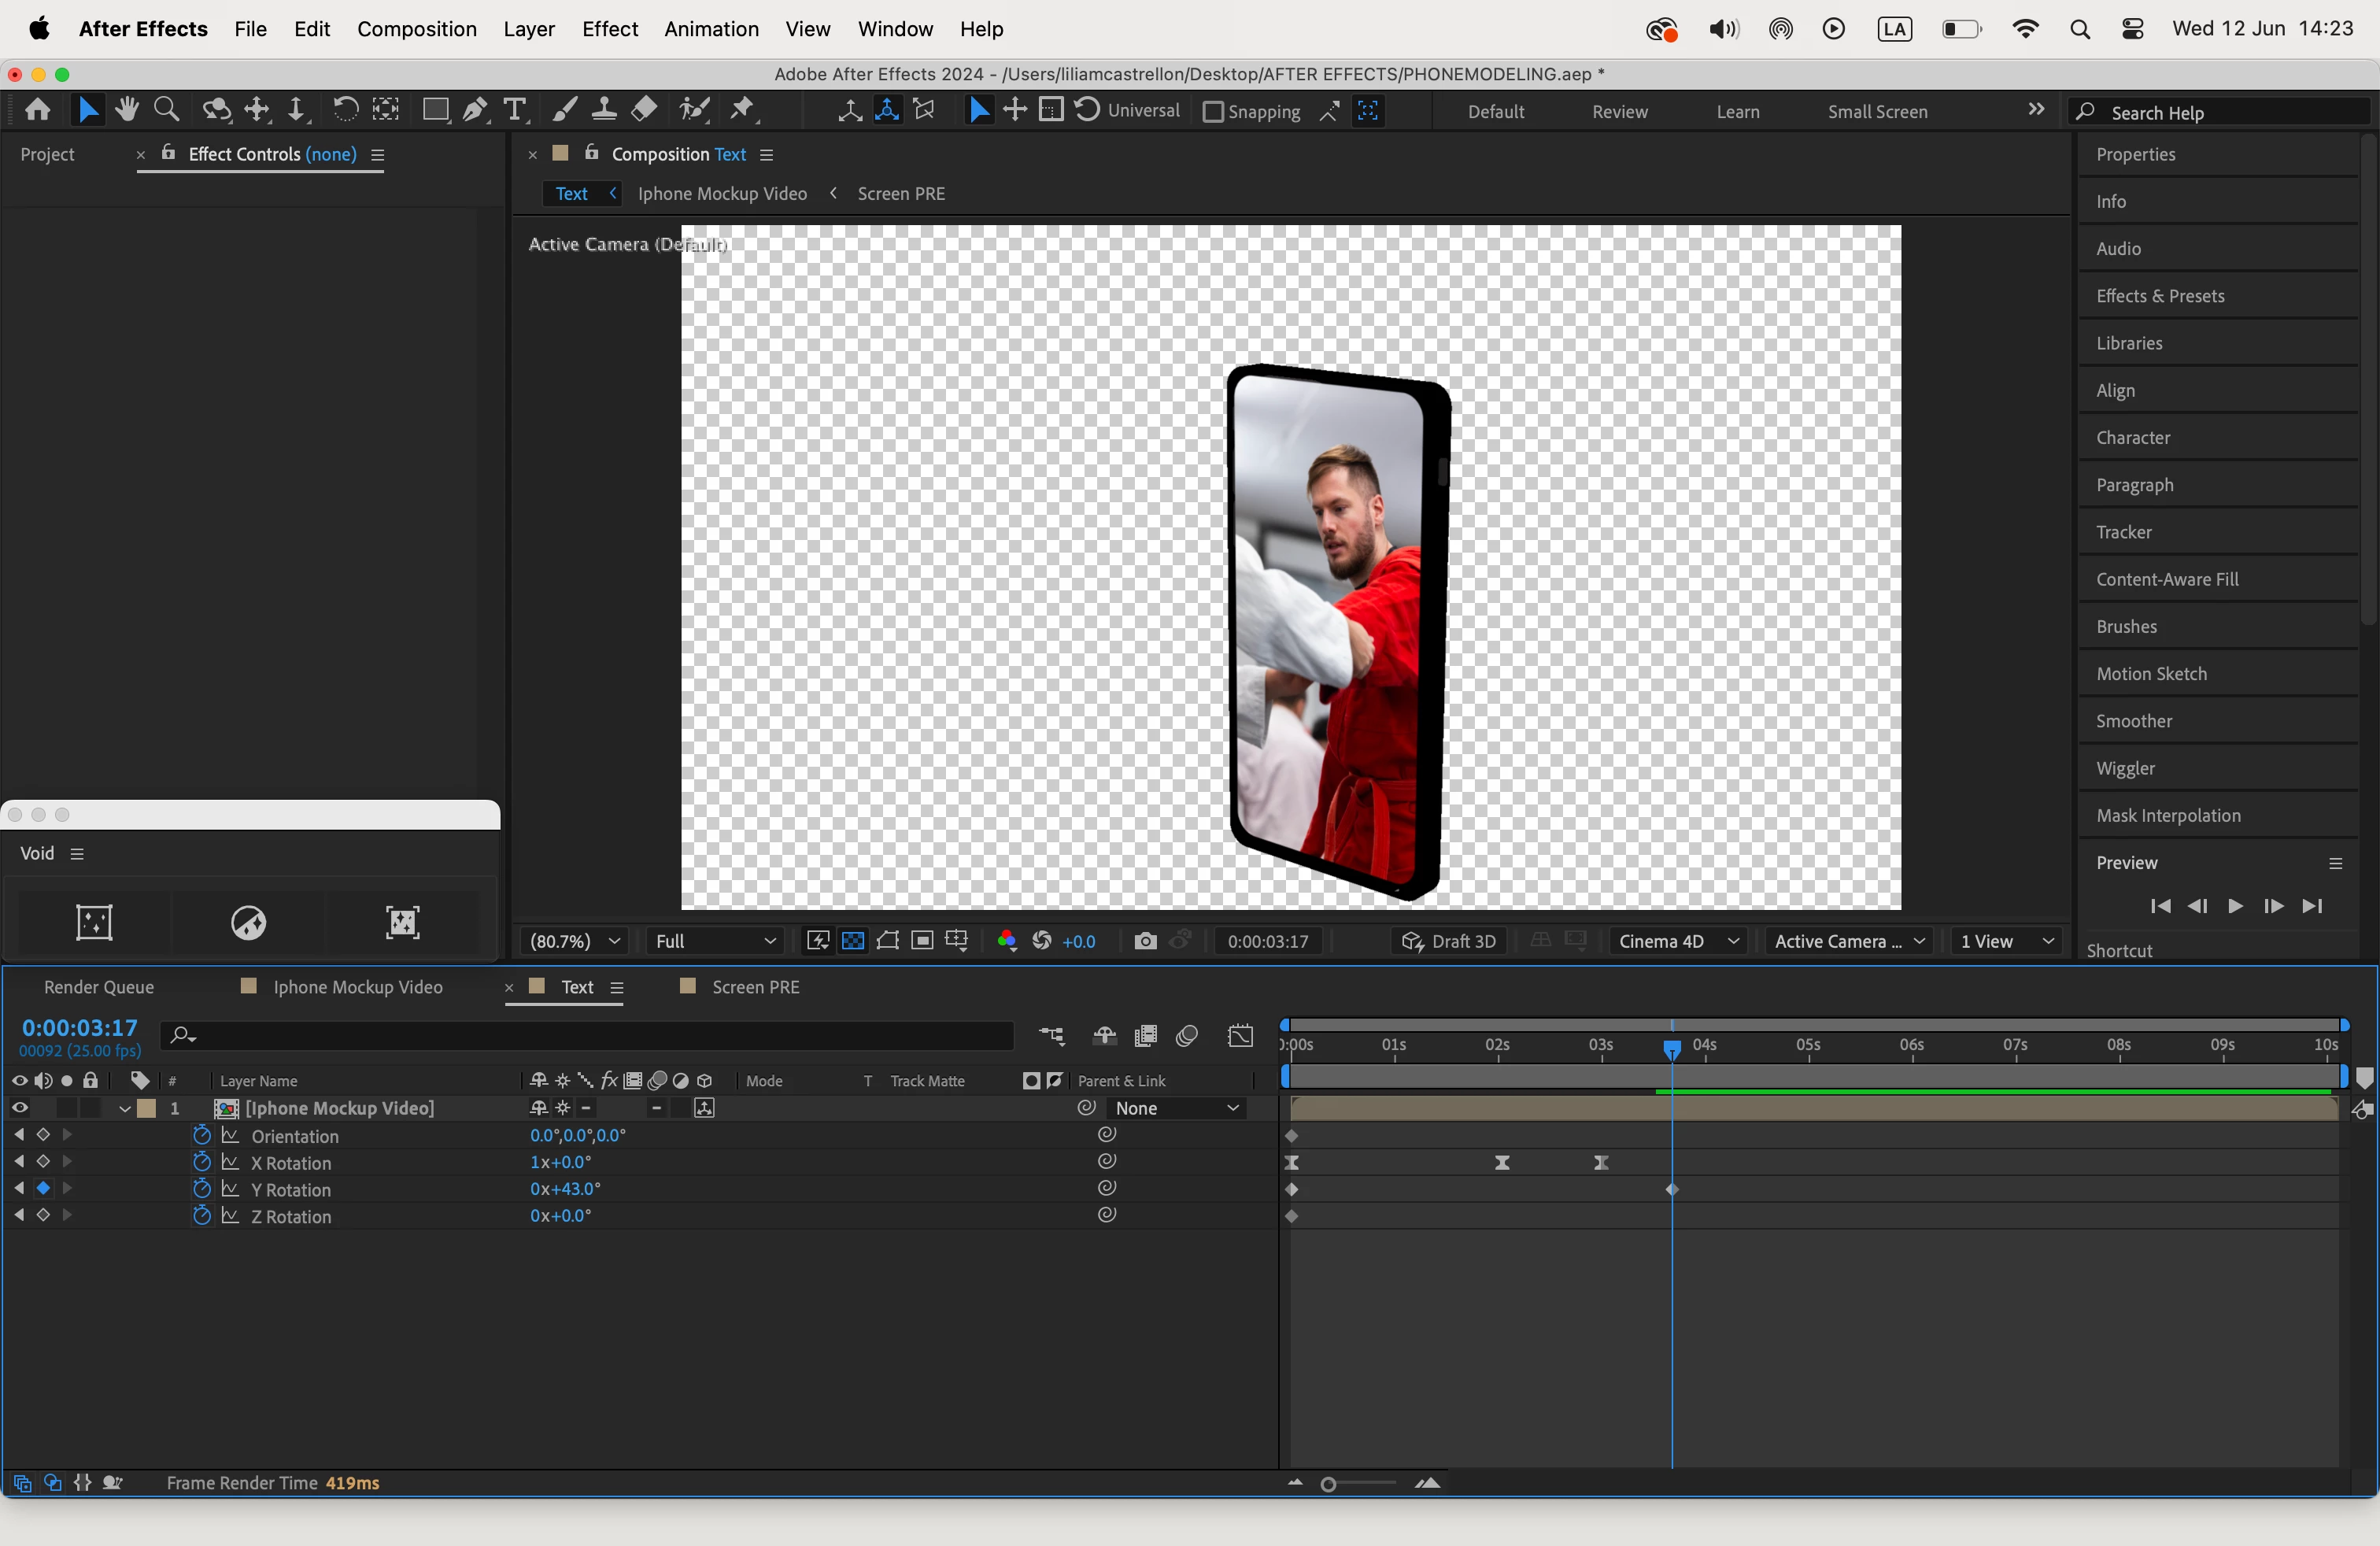Image resolution: width=2380 pixels, height=1546 pixels.
Task: Switch to the Screen PRE timeline tab
Action: pyautogui.click(x=755, y=987)
